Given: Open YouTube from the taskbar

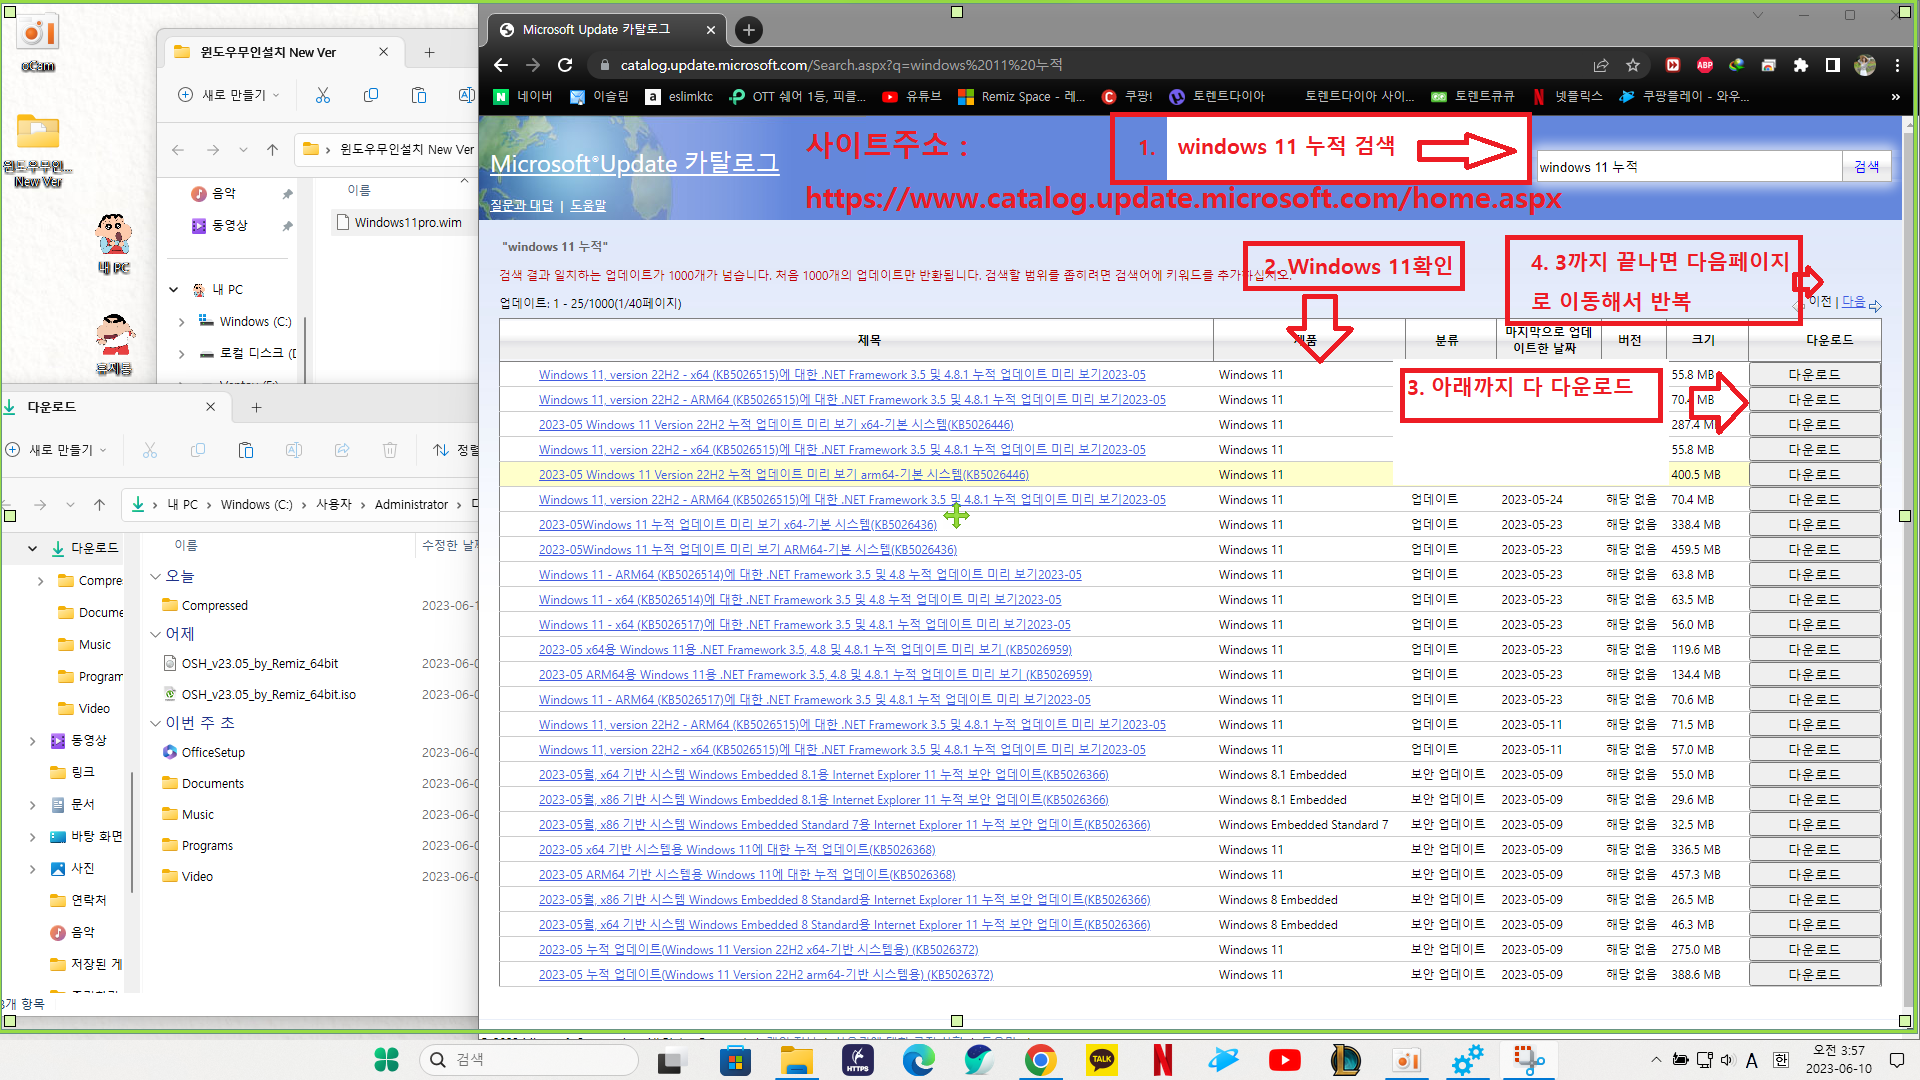Looking at the screenshot, I should (1284, 1060).
